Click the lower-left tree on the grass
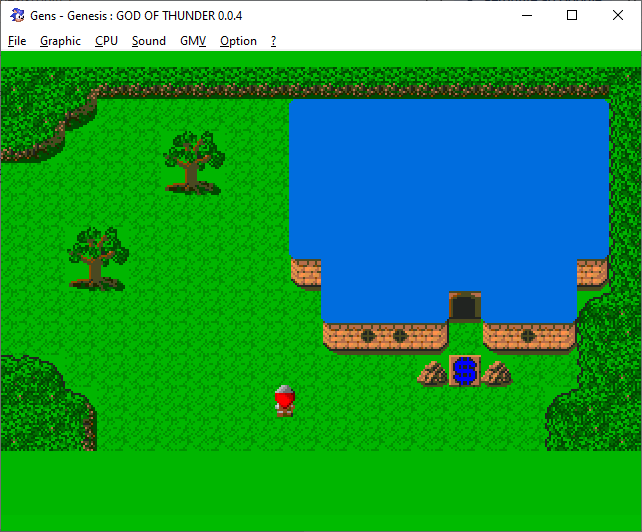This screenshot has height=532, width=642. click(x=98, y=259)
